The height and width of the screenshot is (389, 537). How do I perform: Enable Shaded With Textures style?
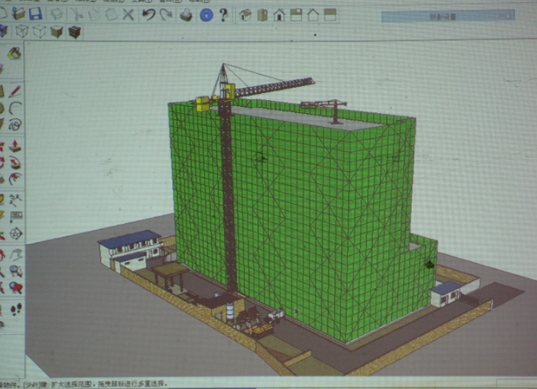(x=74, y=32)
